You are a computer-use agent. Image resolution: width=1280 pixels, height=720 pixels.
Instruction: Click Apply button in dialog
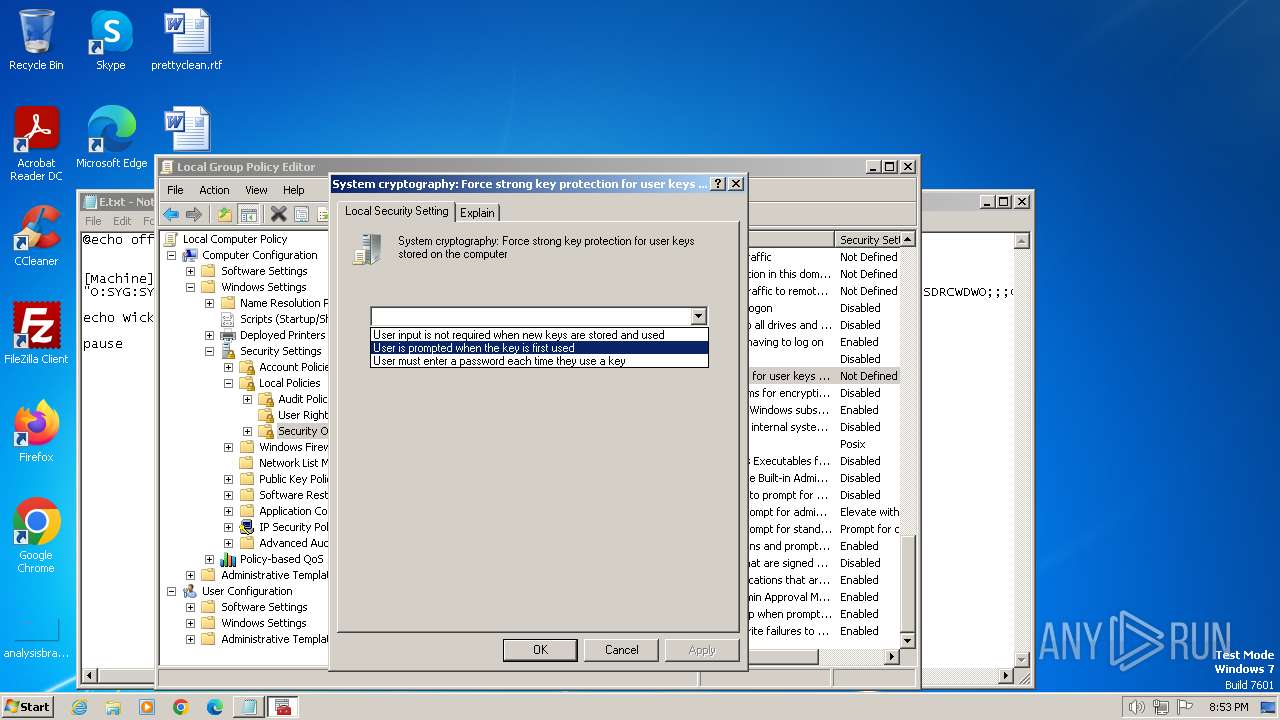pyautogui.click(x=702, y=650)
